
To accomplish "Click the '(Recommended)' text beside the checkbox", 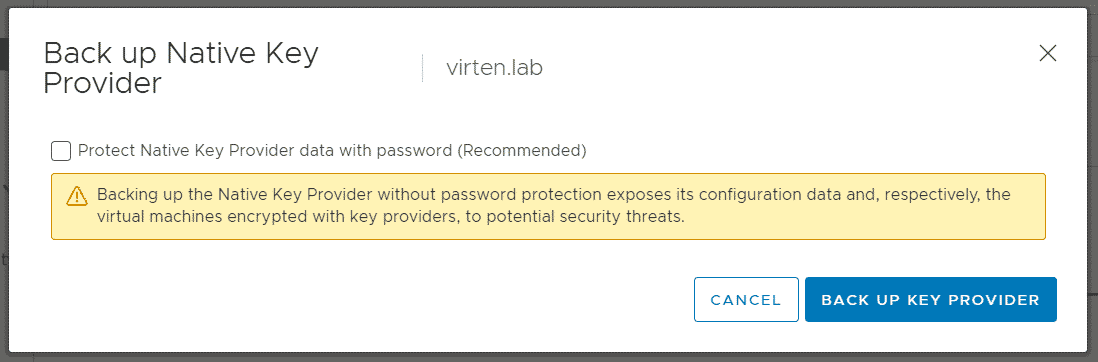I will (x=521, y=151).
